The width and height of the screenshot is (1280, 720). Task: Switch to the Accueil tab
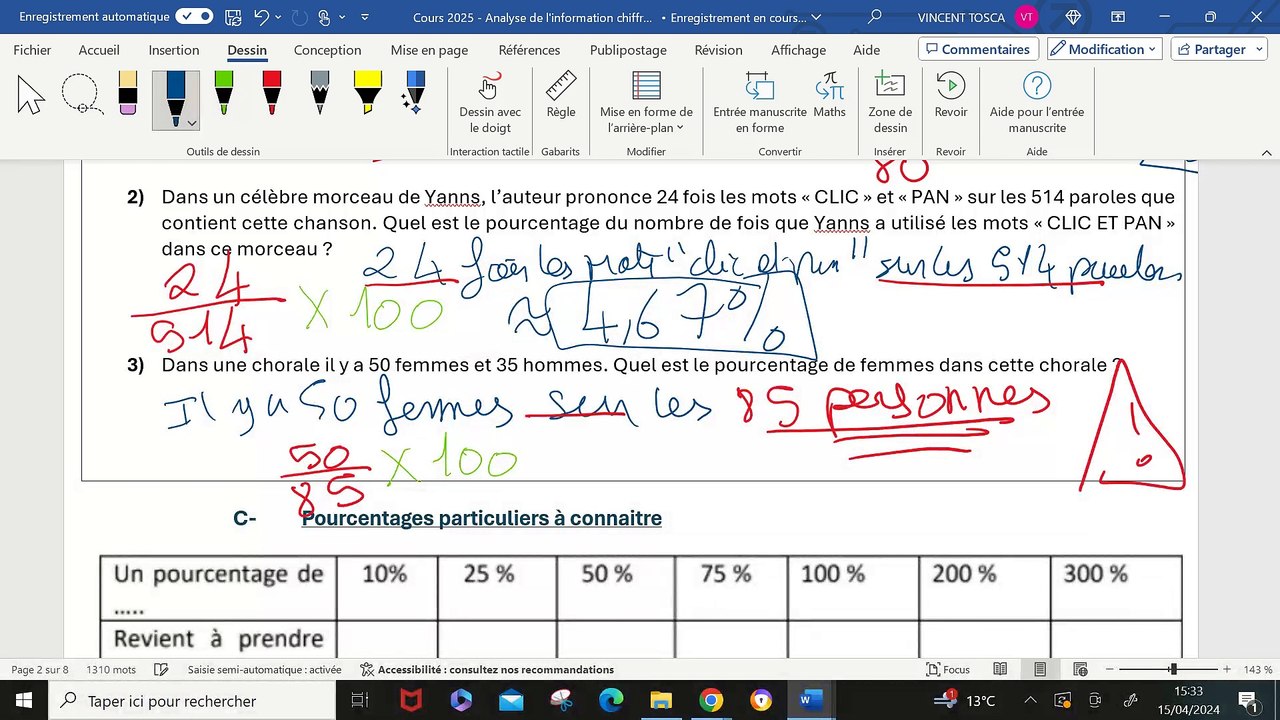click(x=99, y=50)
